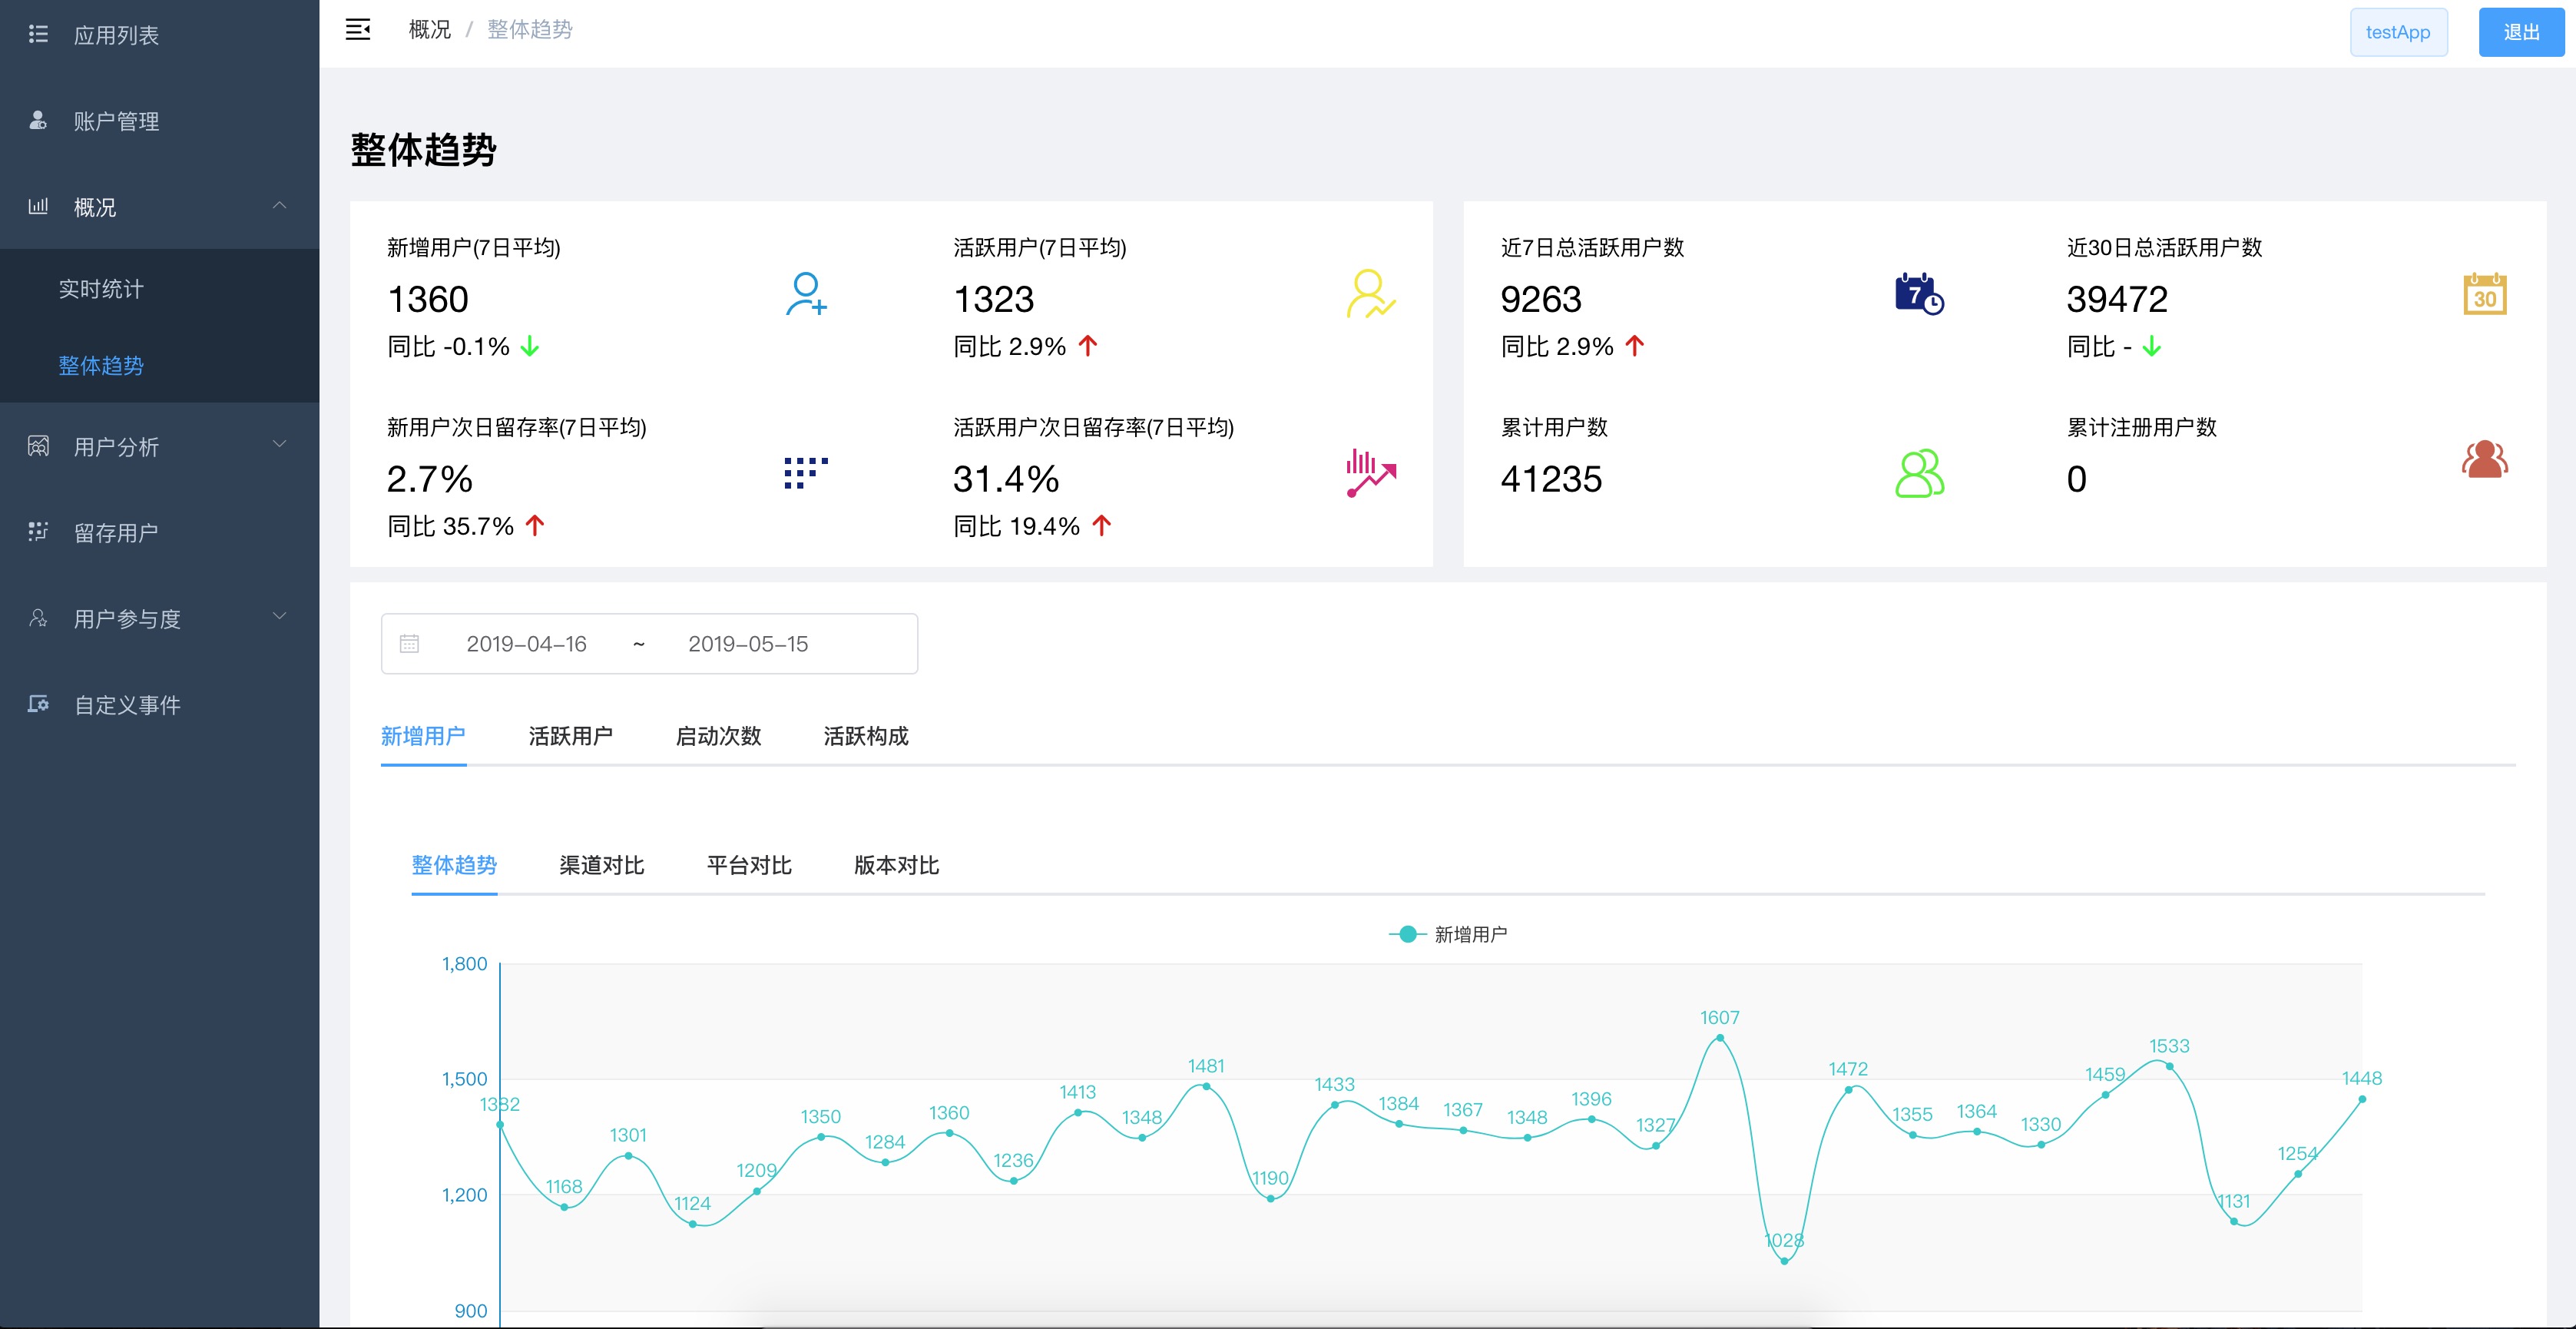Toggle the 新增用户 chart legend marker

(x=1407, y=934)
